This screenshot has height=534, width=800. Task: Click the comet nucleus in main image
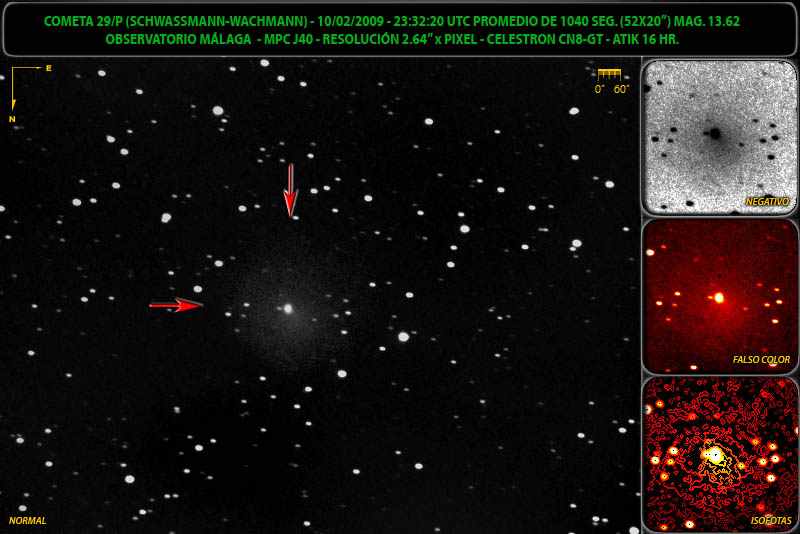pos(288,308)
